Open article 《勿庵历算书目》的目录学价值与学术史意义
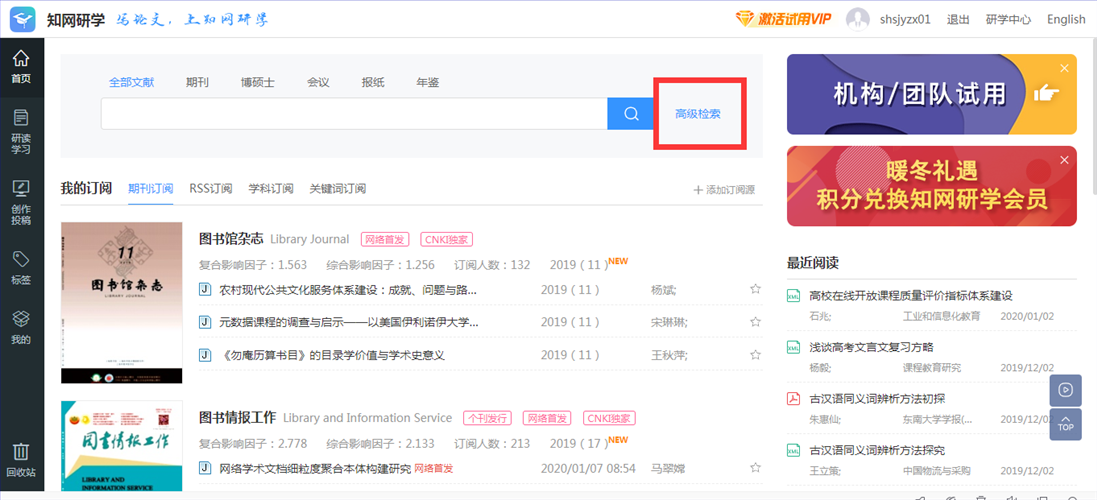Viewport: 1097px width, 500px height. [x=332, y=355]
